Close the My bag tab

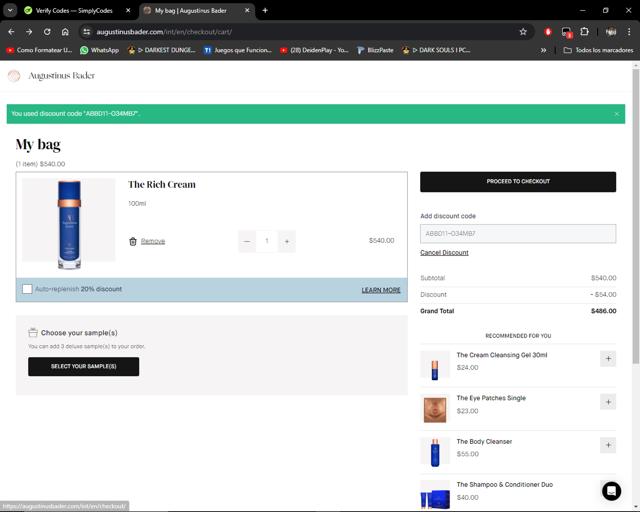click(247, 11)
